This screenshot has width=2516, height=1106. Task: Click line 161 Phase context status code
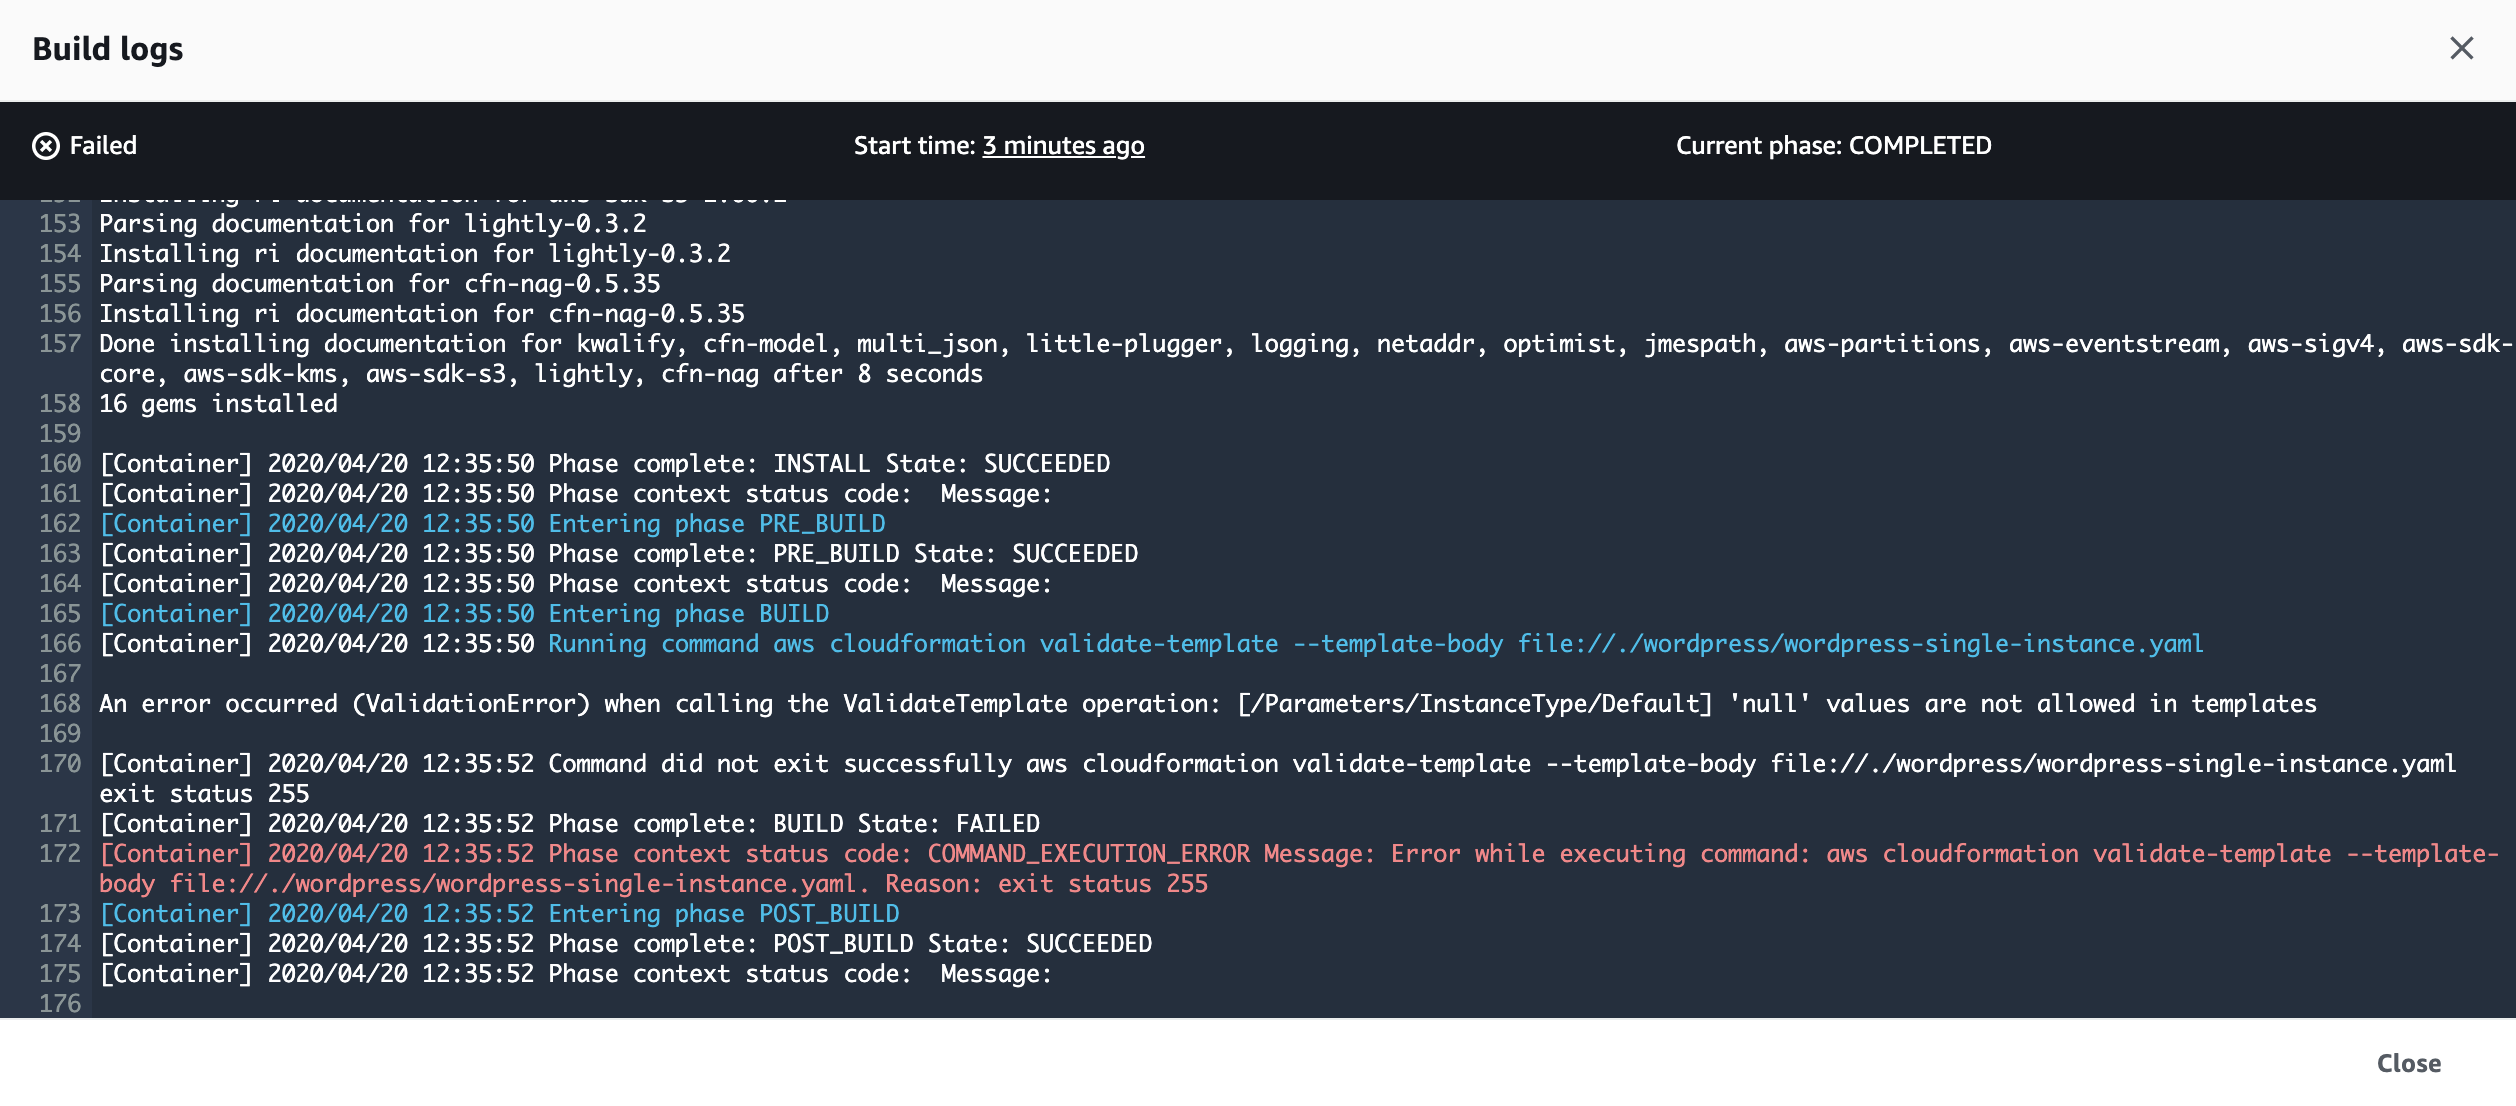(x=575, y=494)
